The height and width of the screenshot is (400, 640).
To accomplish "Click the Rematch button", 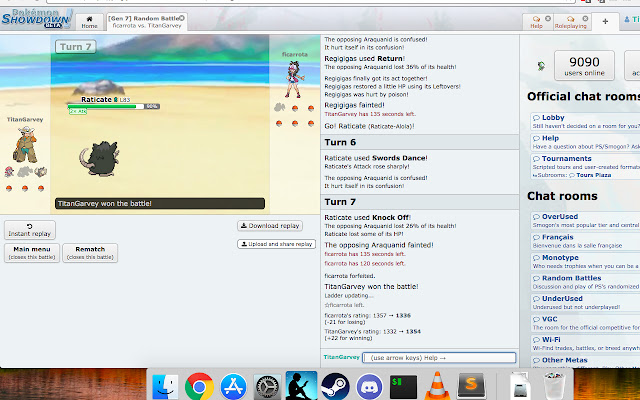I will pos(90,253).
